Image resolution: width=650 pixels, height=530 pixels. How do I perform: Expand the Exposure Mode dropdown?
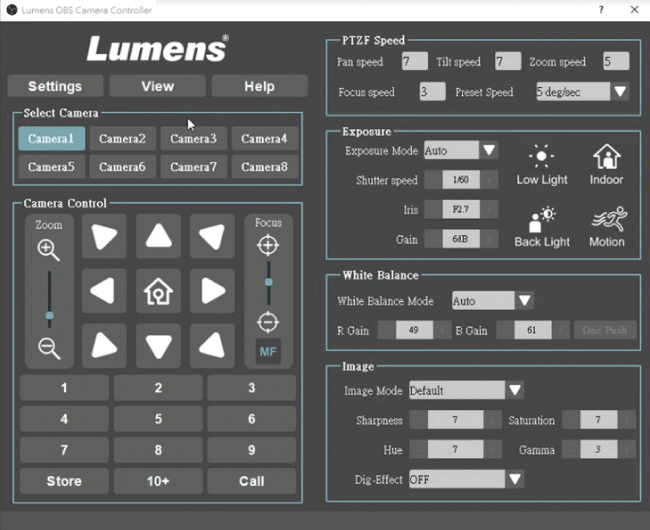[x=489, y=151]
